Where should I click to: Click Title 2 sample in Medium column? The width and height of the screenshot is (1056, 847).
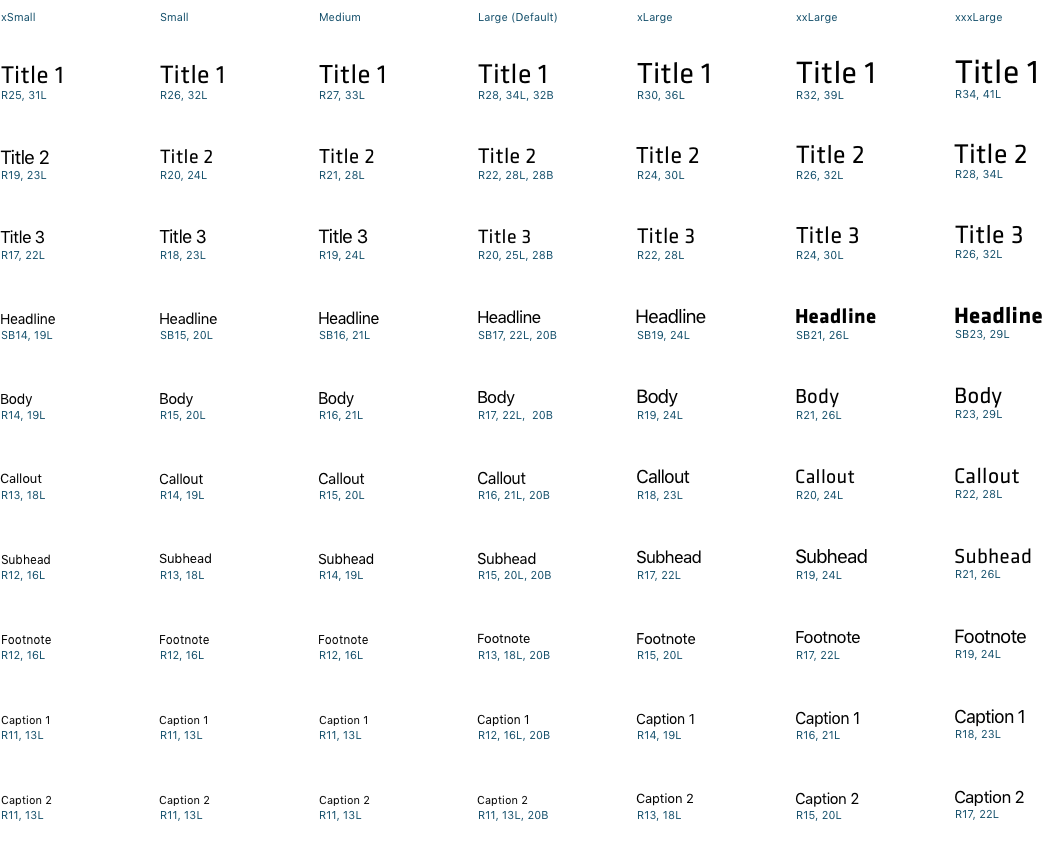346,156
